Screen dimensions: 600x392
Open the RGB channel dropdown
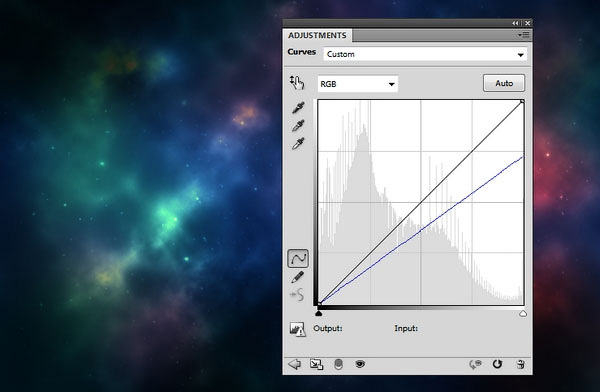357,84
